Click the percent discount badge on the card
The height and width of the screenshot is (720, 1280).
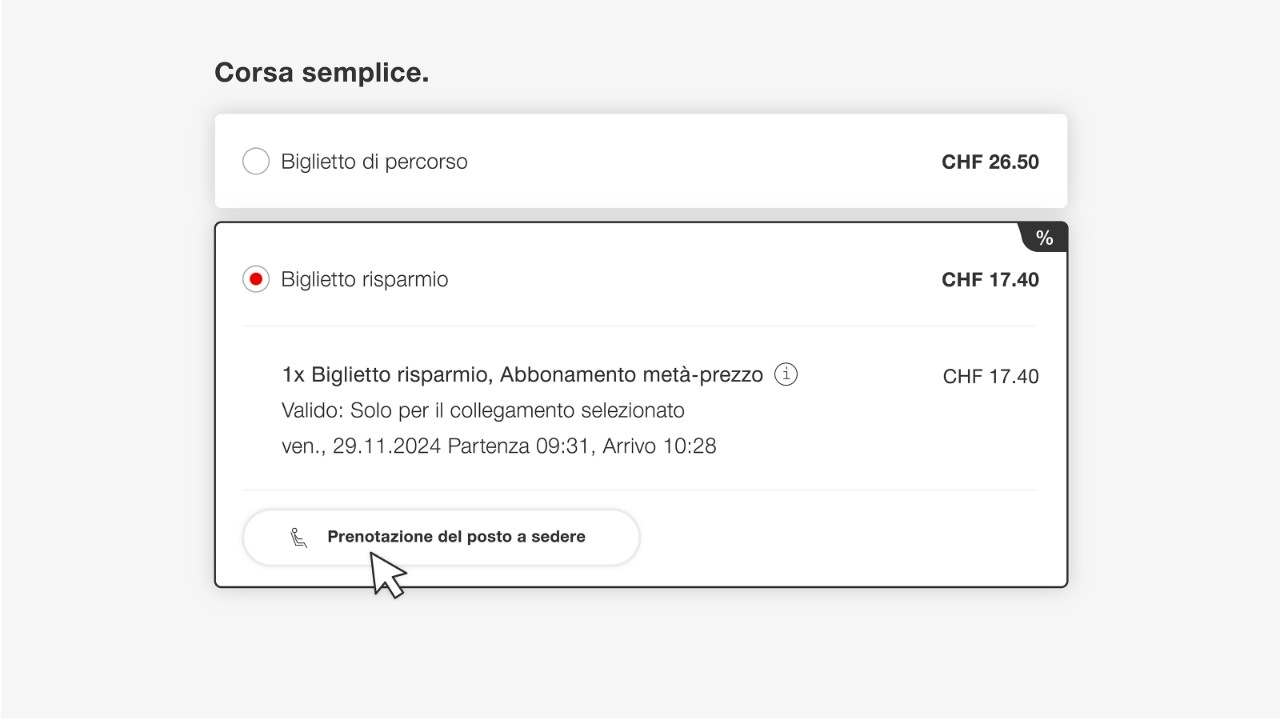pos(1045,237)
